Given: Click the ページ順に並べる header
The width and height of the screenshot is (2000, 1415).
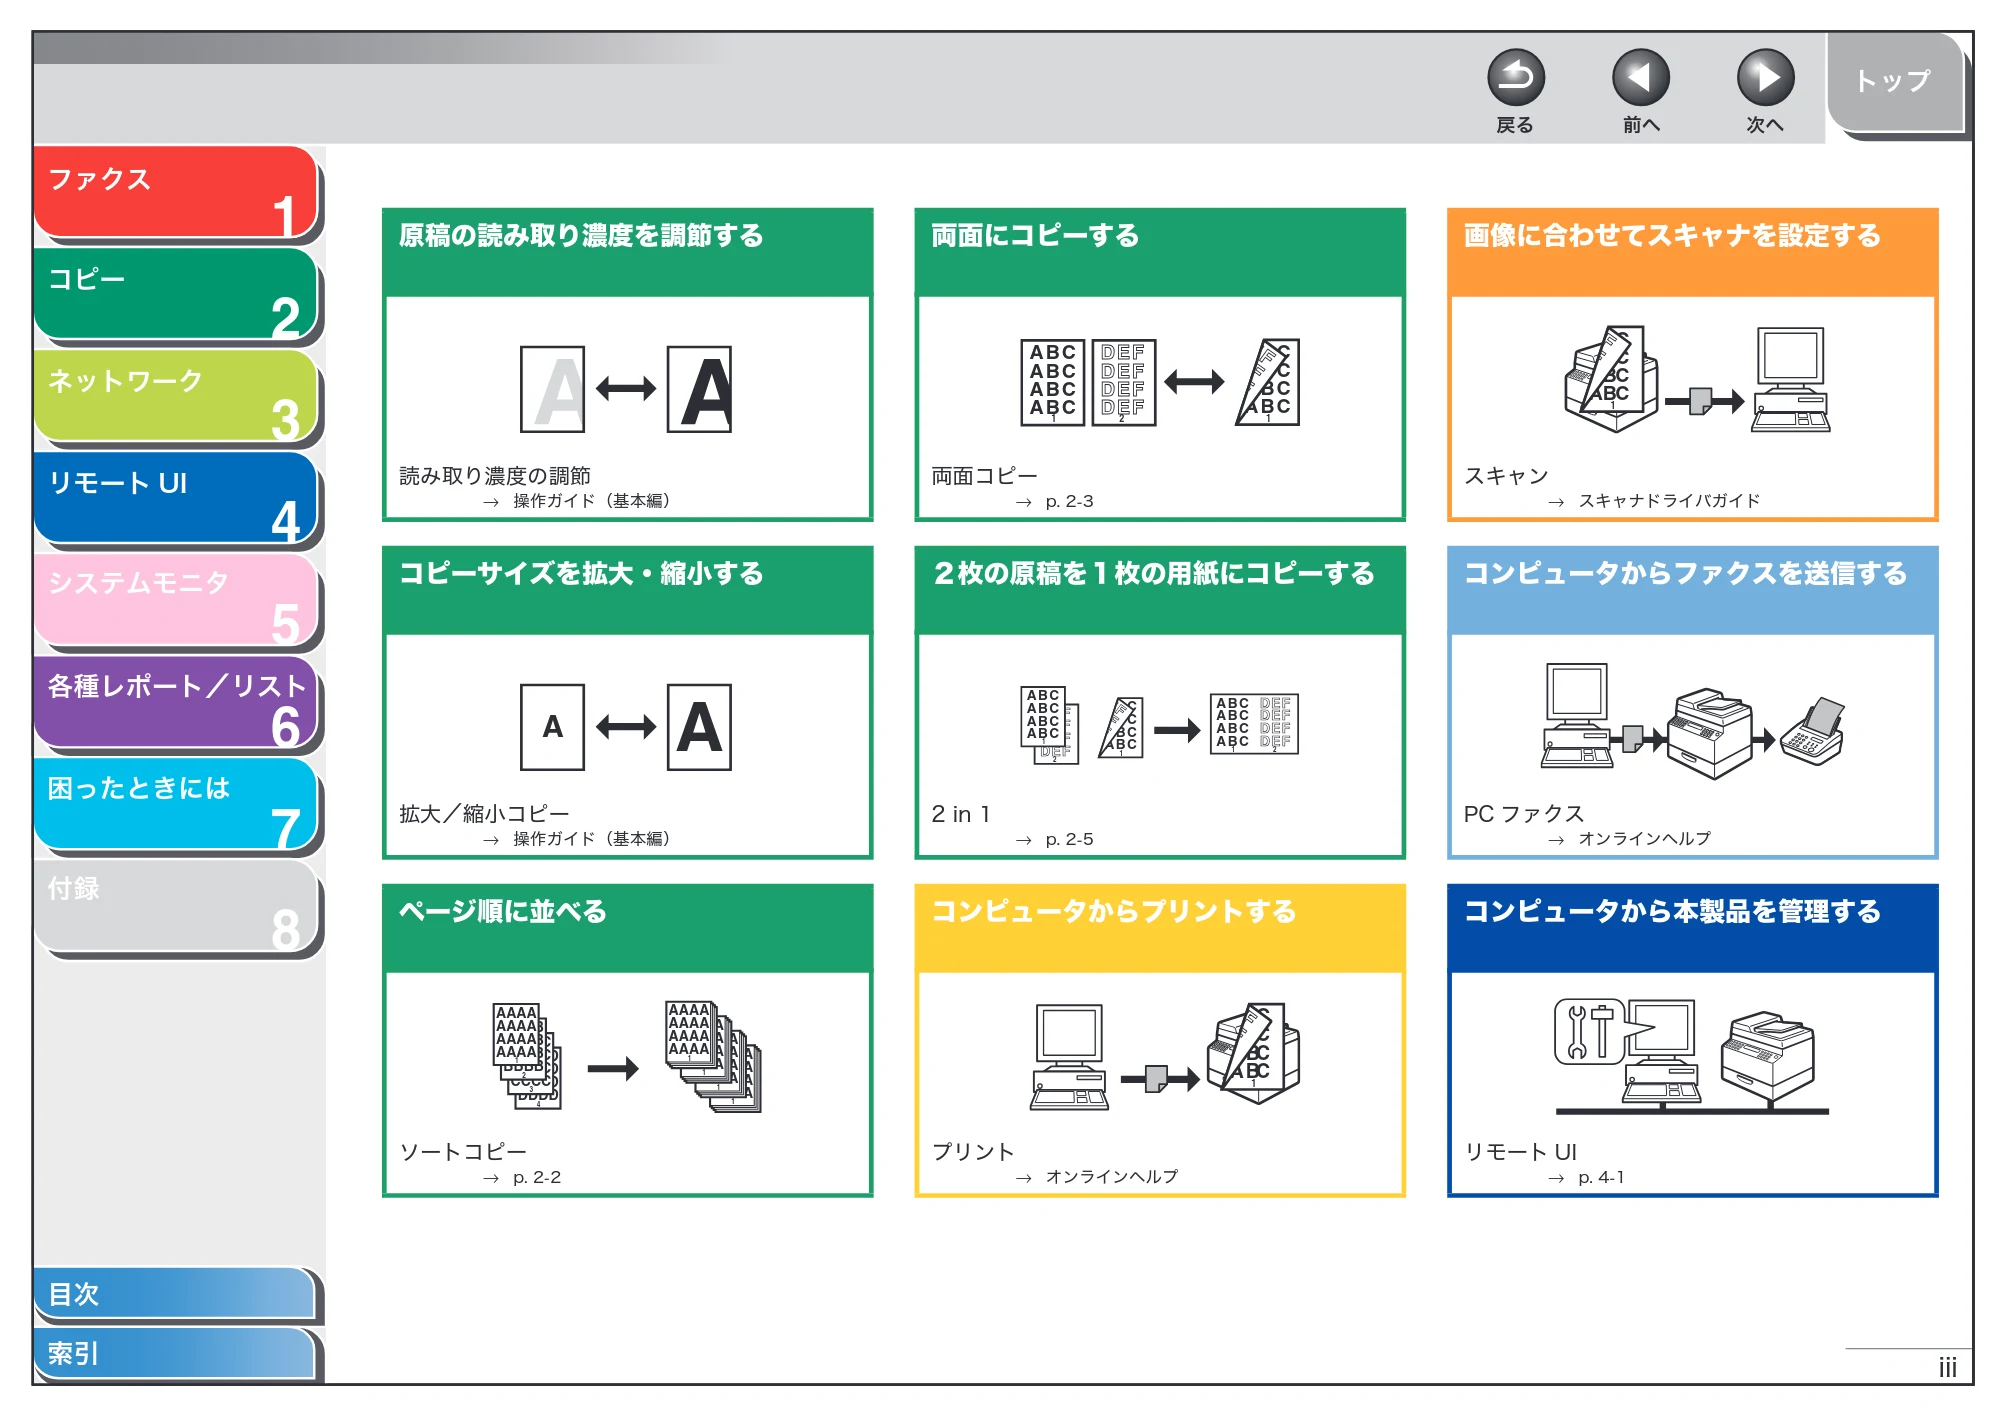Looking at the screenshot, I should (627, 928).
